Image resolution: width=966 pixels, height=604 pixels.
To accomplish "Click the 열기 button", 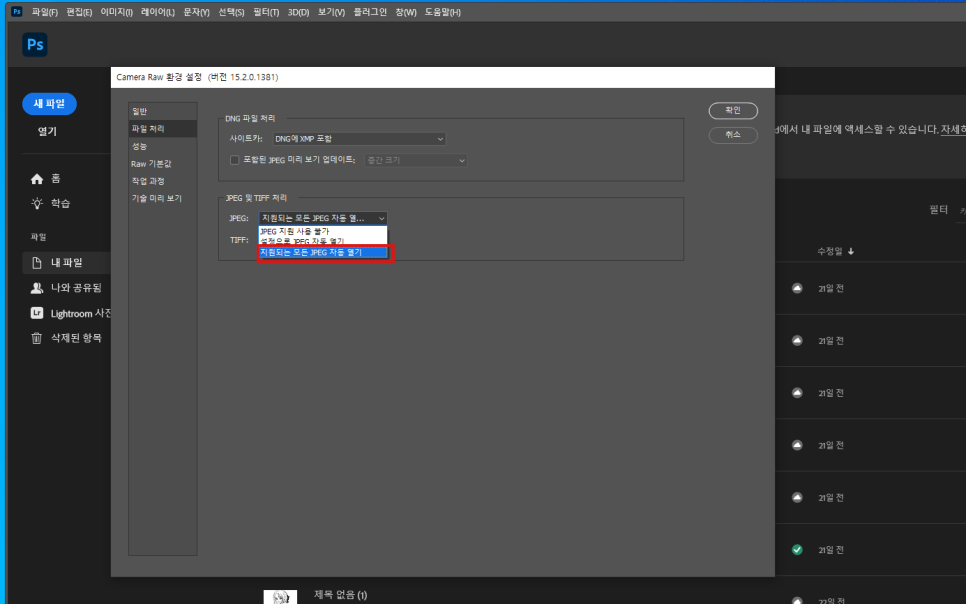I will [47, 131].
